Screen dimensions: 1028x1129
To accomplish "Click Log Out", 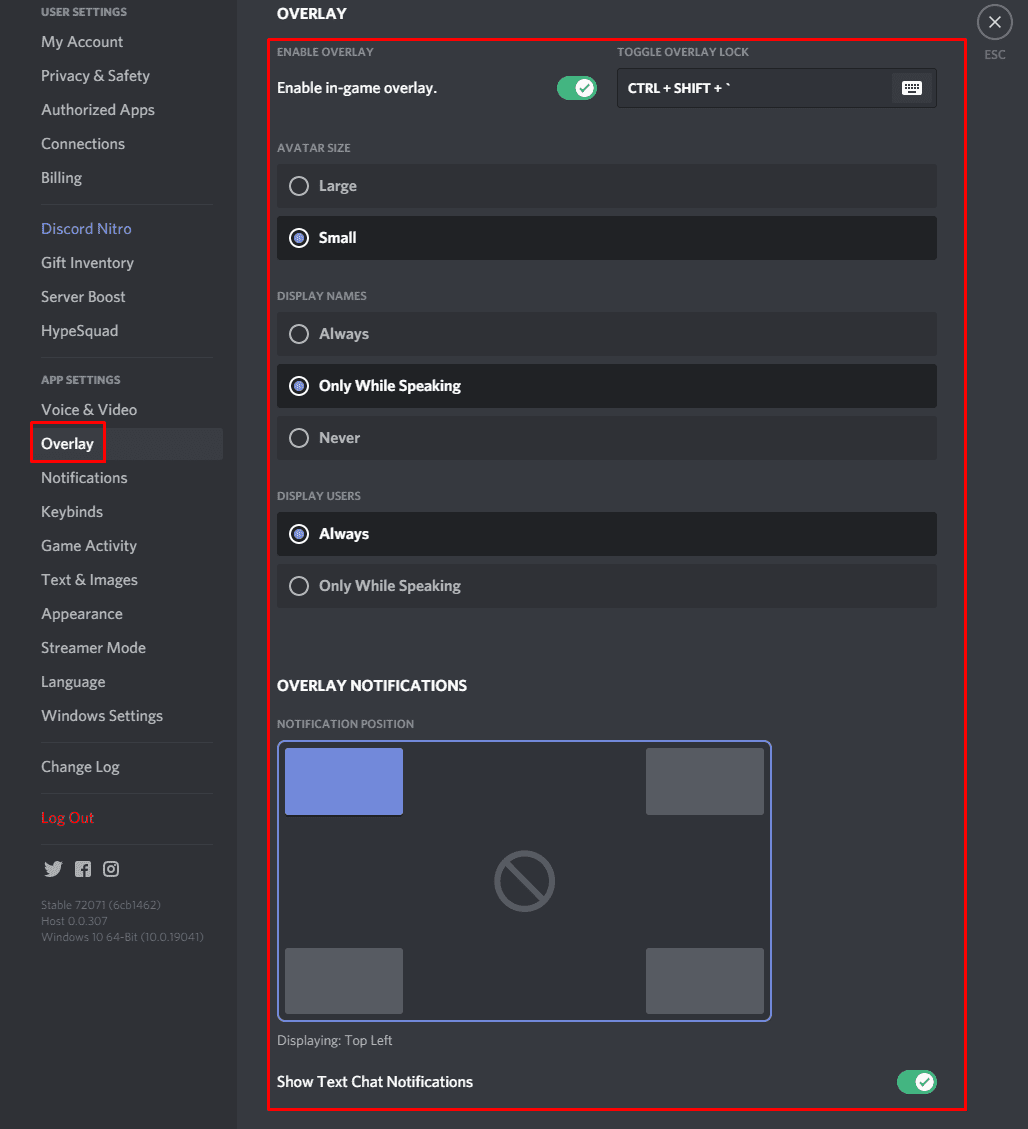I will pyautogui.click(x=67, y=817).
